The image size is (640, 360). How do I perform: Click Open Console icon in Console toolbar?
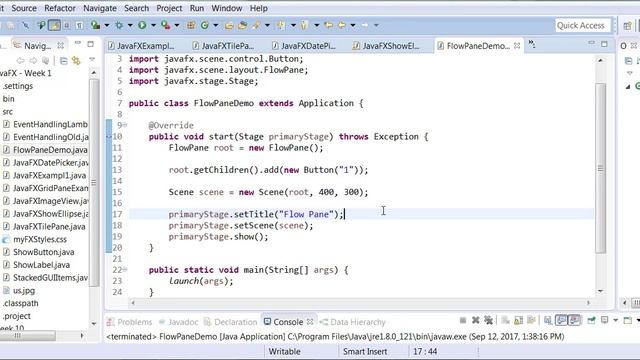[x=628, y=320]
